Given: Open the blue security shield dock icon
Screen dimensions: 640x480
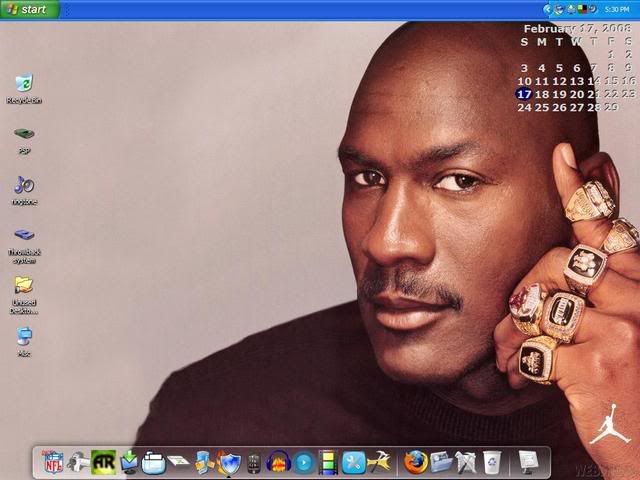Looking at the screenshot, I should click(229, 462).
